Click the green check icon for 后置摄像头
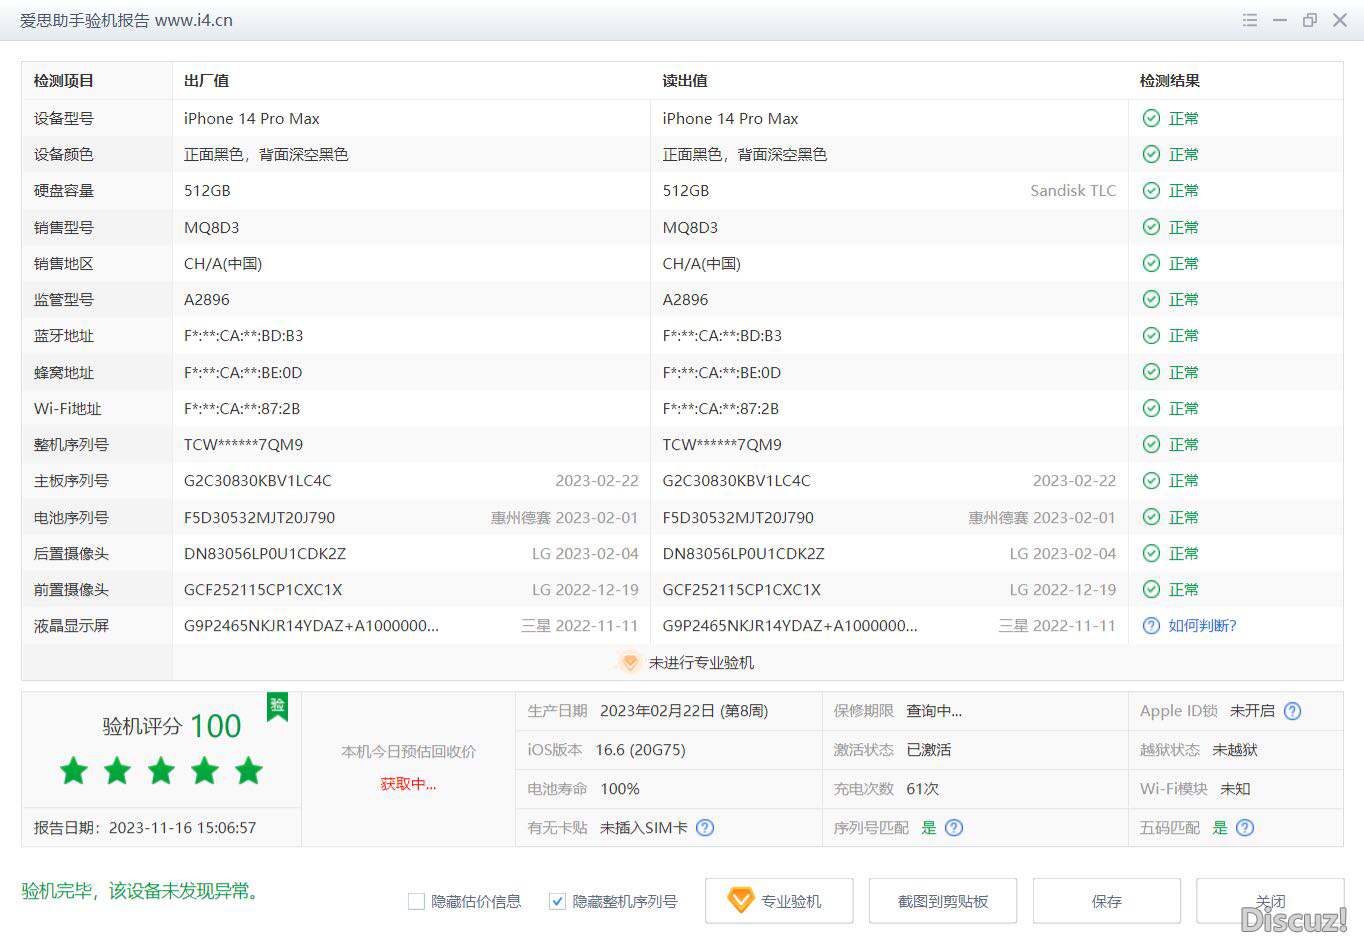This screenshot has height=944, width=1364. pyautogui.click(x=1151, y=553)
